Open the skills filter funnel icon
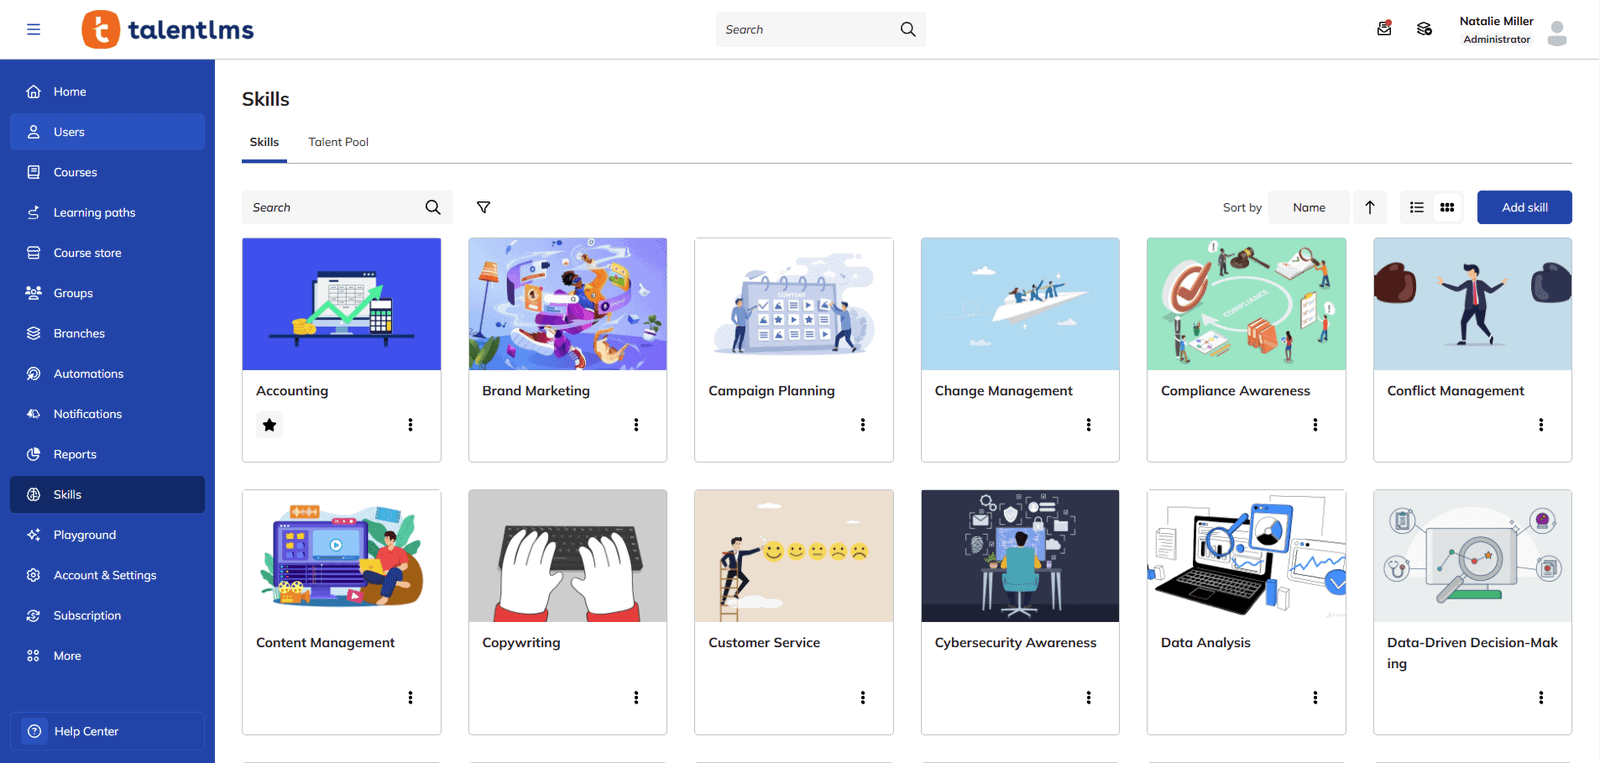The image size is (1600, 763). pyautogui.click(x=484, y=207)
